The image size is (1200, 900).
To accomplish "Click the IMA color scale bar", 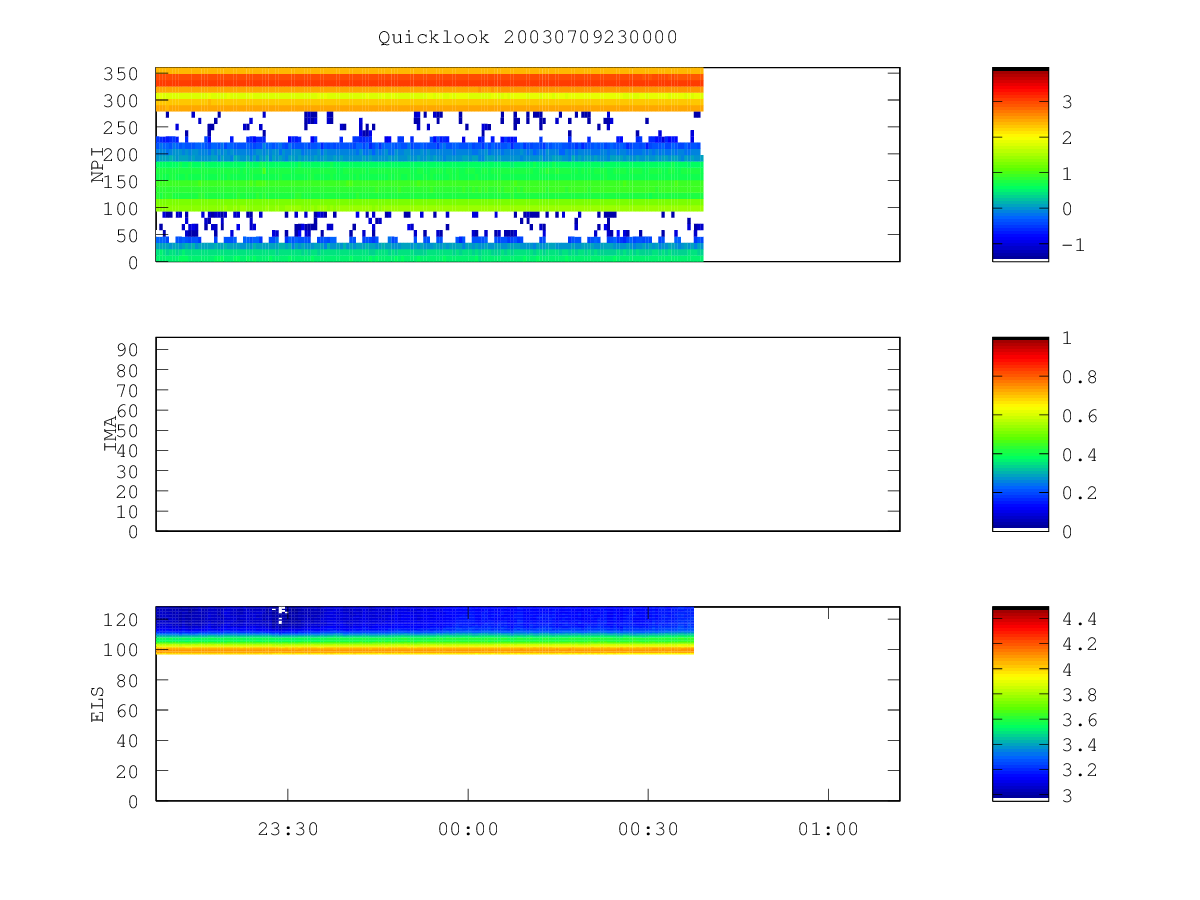I will pyautogui.click(x=1020, y=434).
